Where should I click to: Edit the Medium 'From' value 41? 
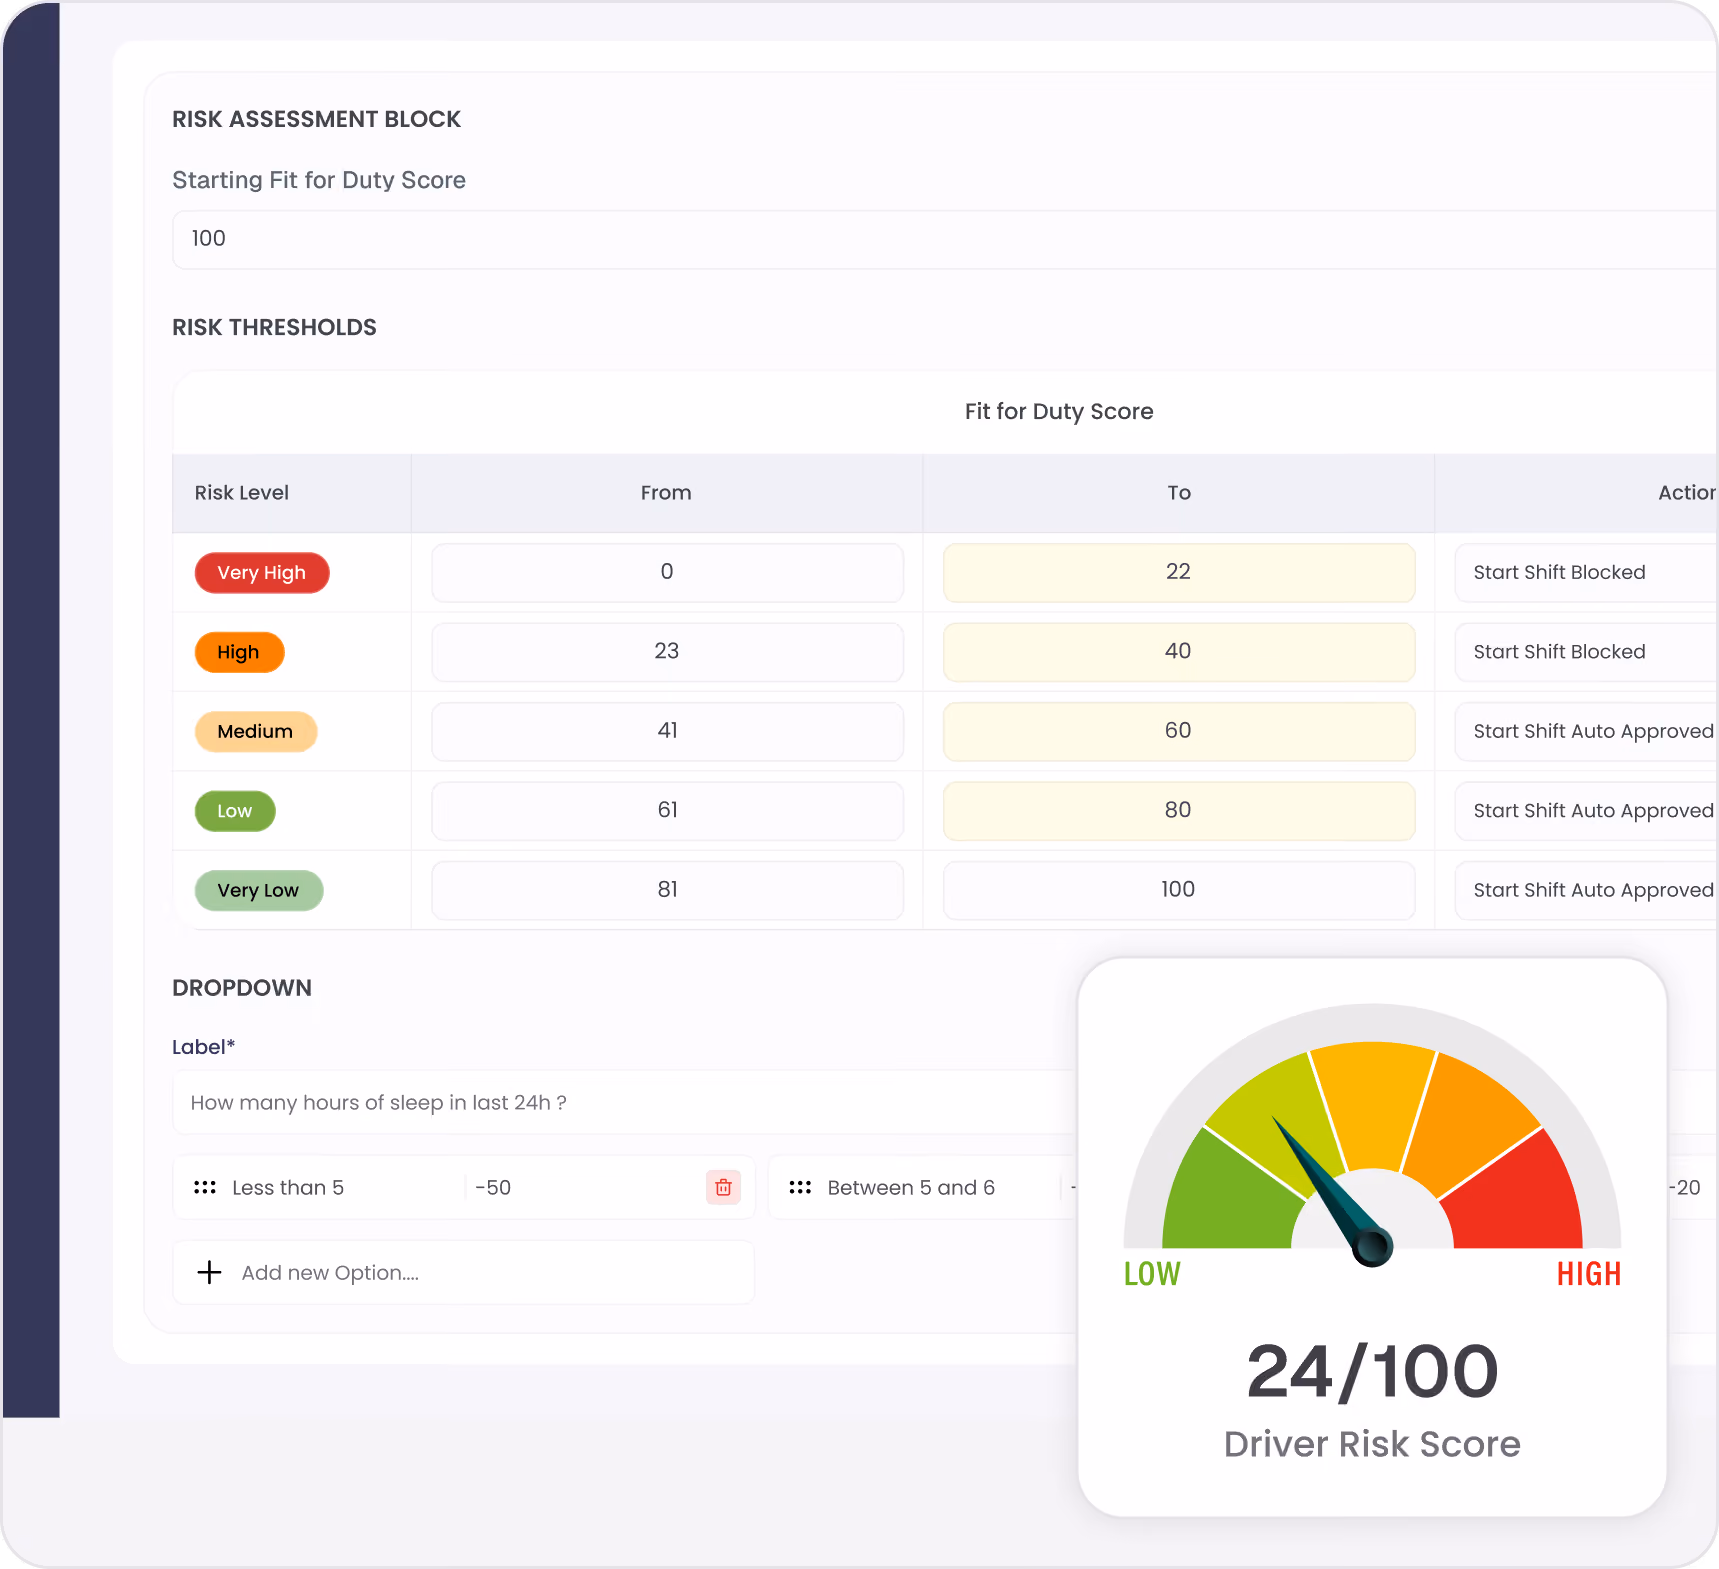pyautogui.click(x=667, y=731)
